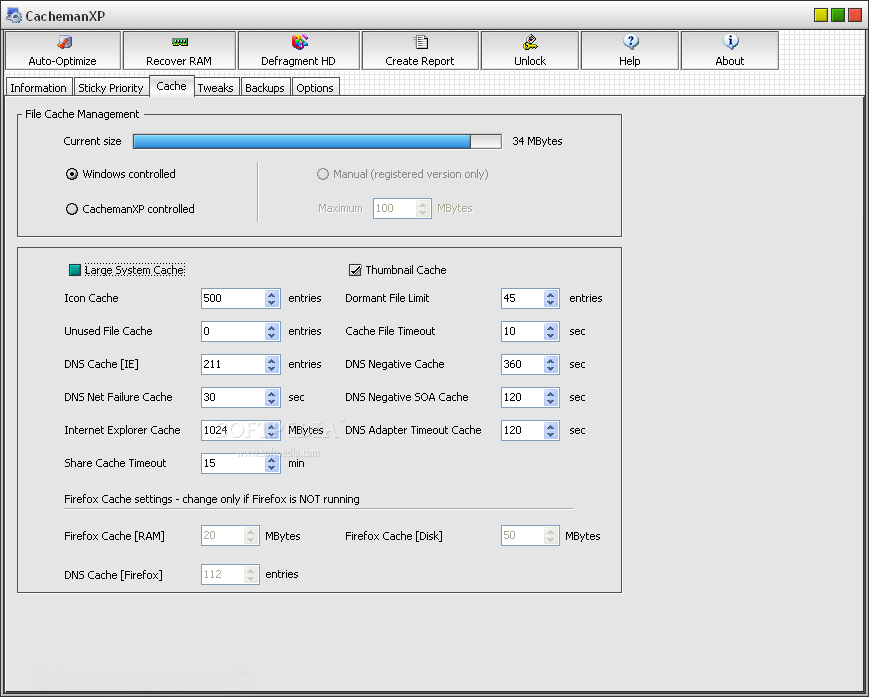Click the yellow minimize window square
Screen dimensions: 869x697
coord(821,15)
